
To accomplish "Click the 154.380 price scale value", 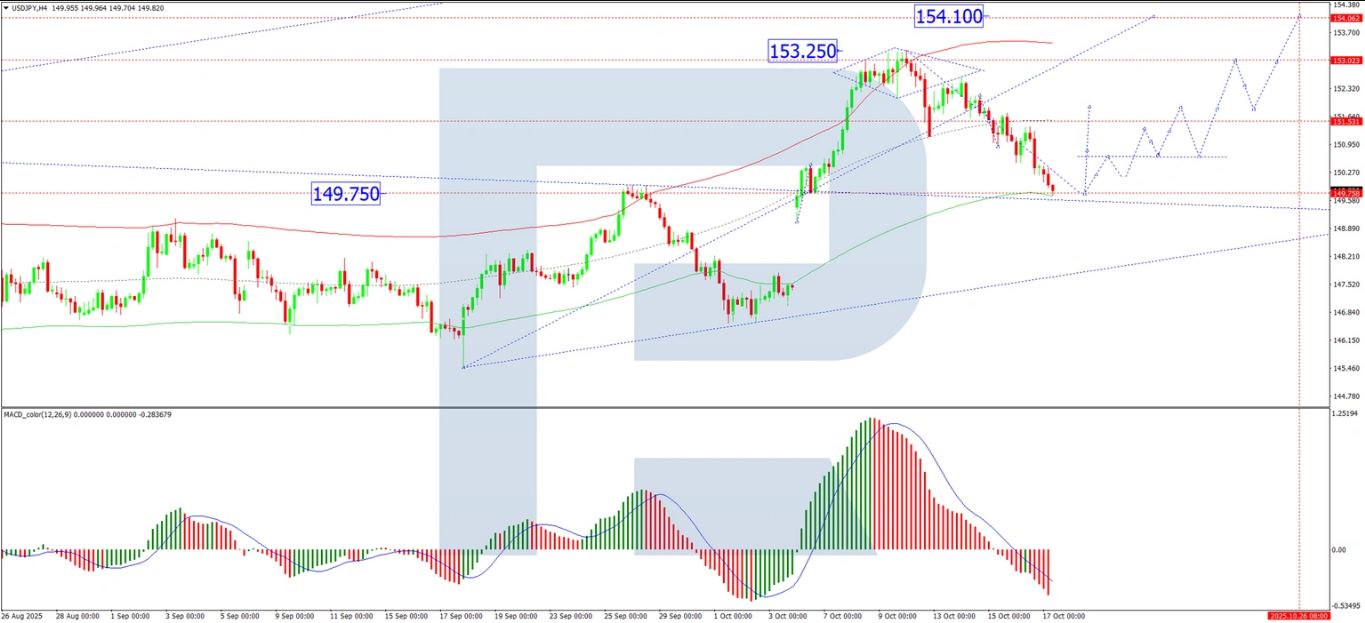I will click(1346, 5).
